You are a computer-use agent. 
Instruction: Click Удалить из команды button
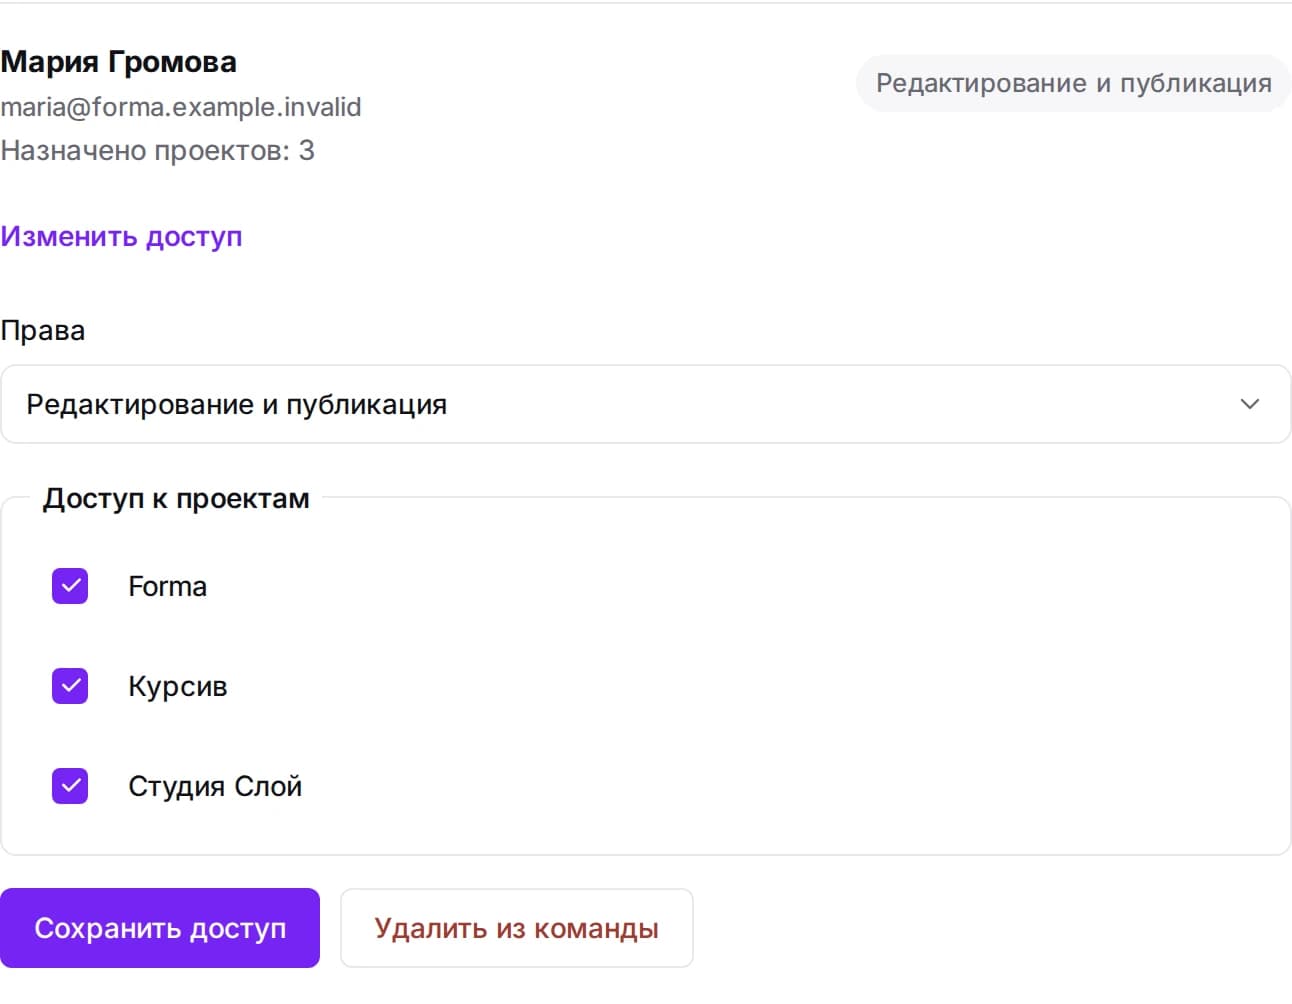(x=517, y=928)
